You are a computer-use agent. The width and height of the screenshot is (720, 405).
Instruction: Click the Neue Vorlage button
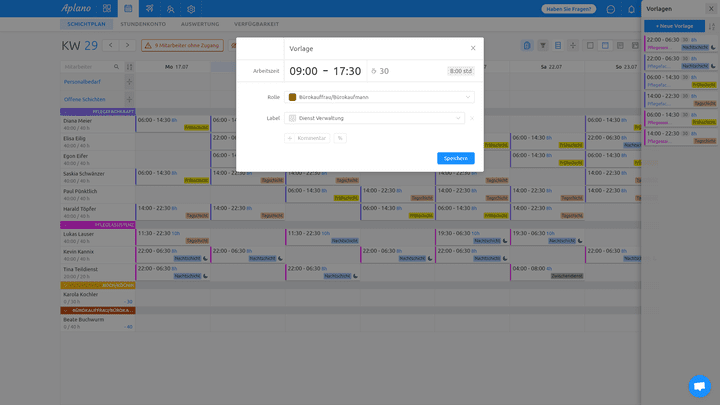670,25
